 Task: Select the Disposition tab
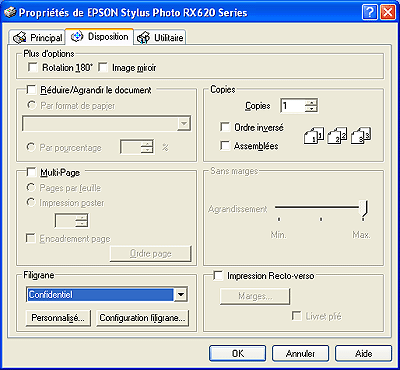click(x=99, y=36)
